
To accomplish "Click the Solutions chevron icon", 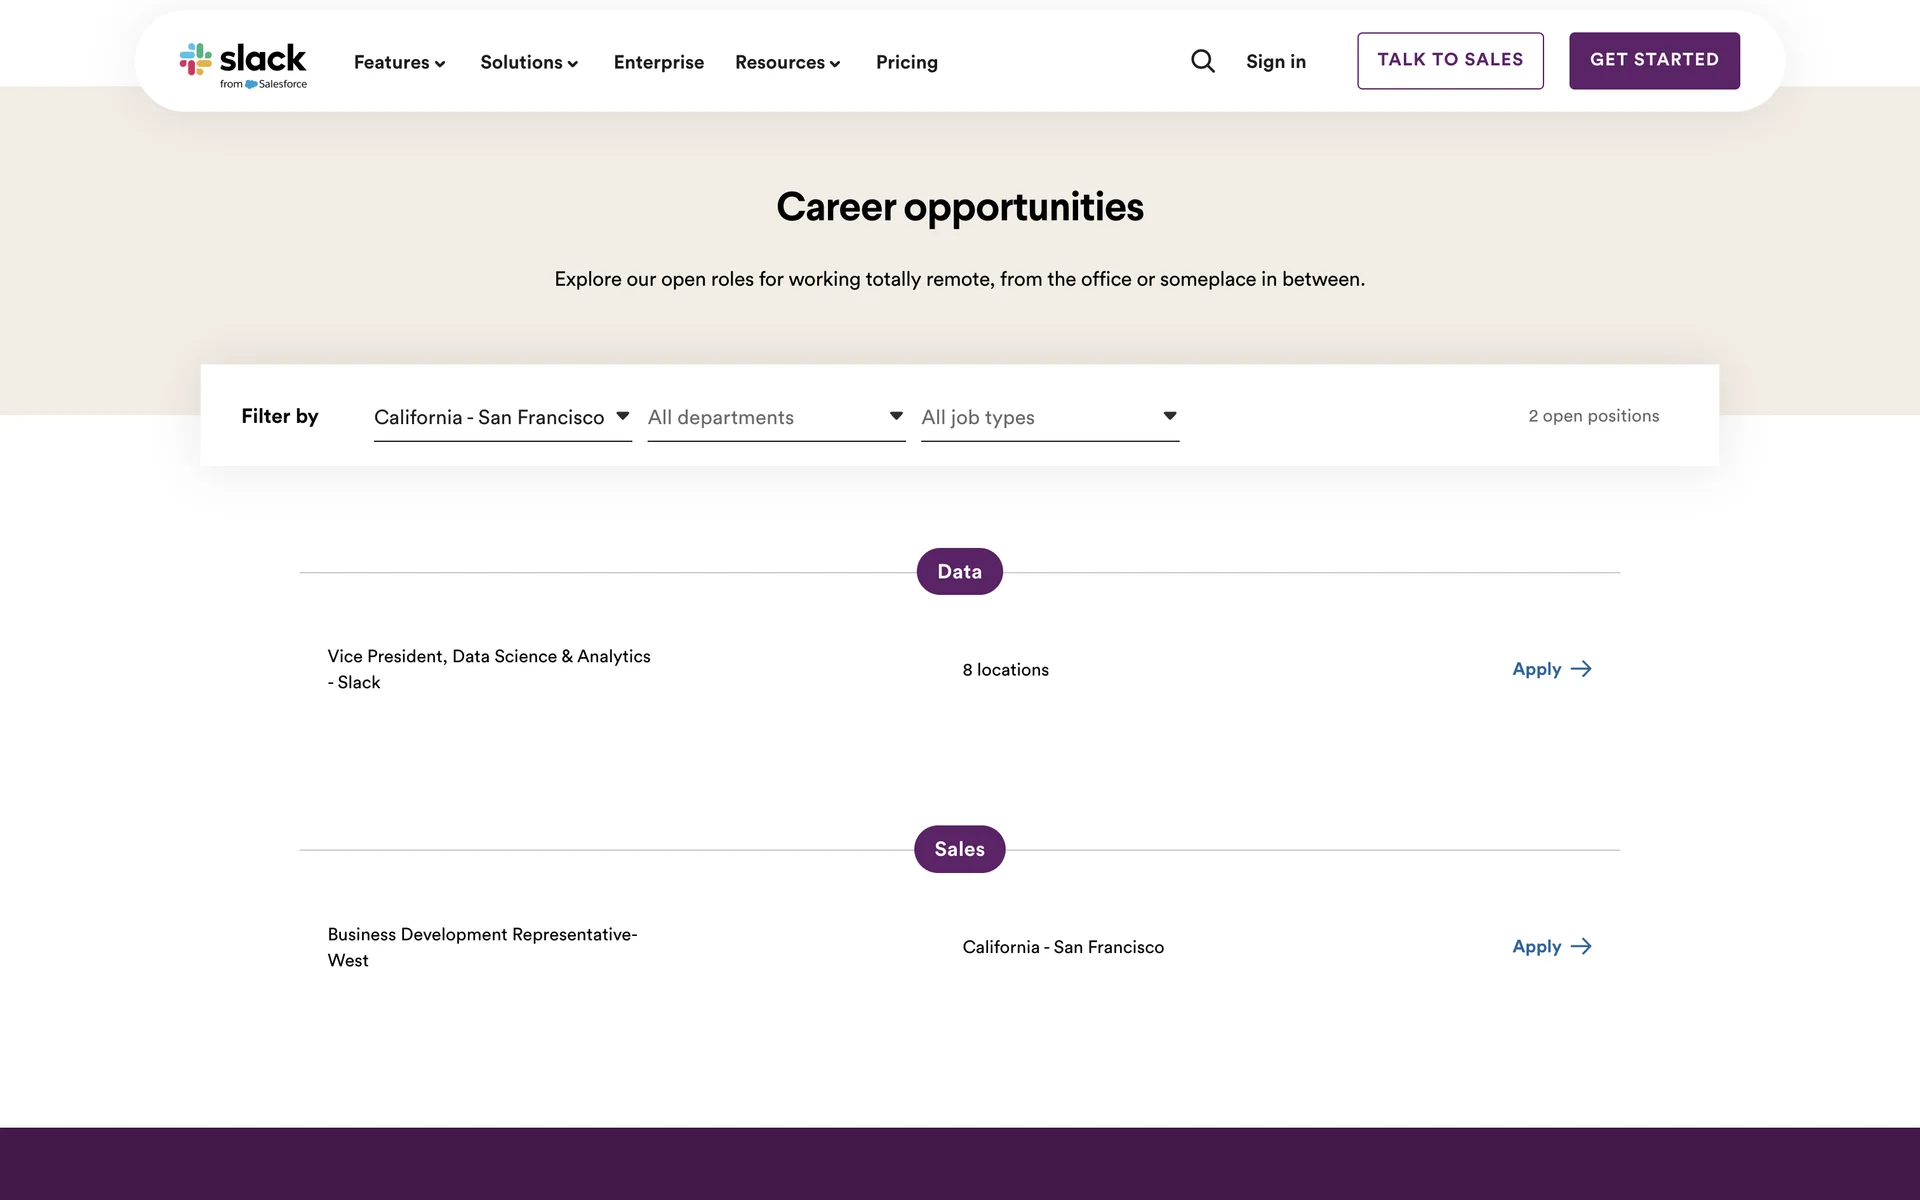I will 573,64.
